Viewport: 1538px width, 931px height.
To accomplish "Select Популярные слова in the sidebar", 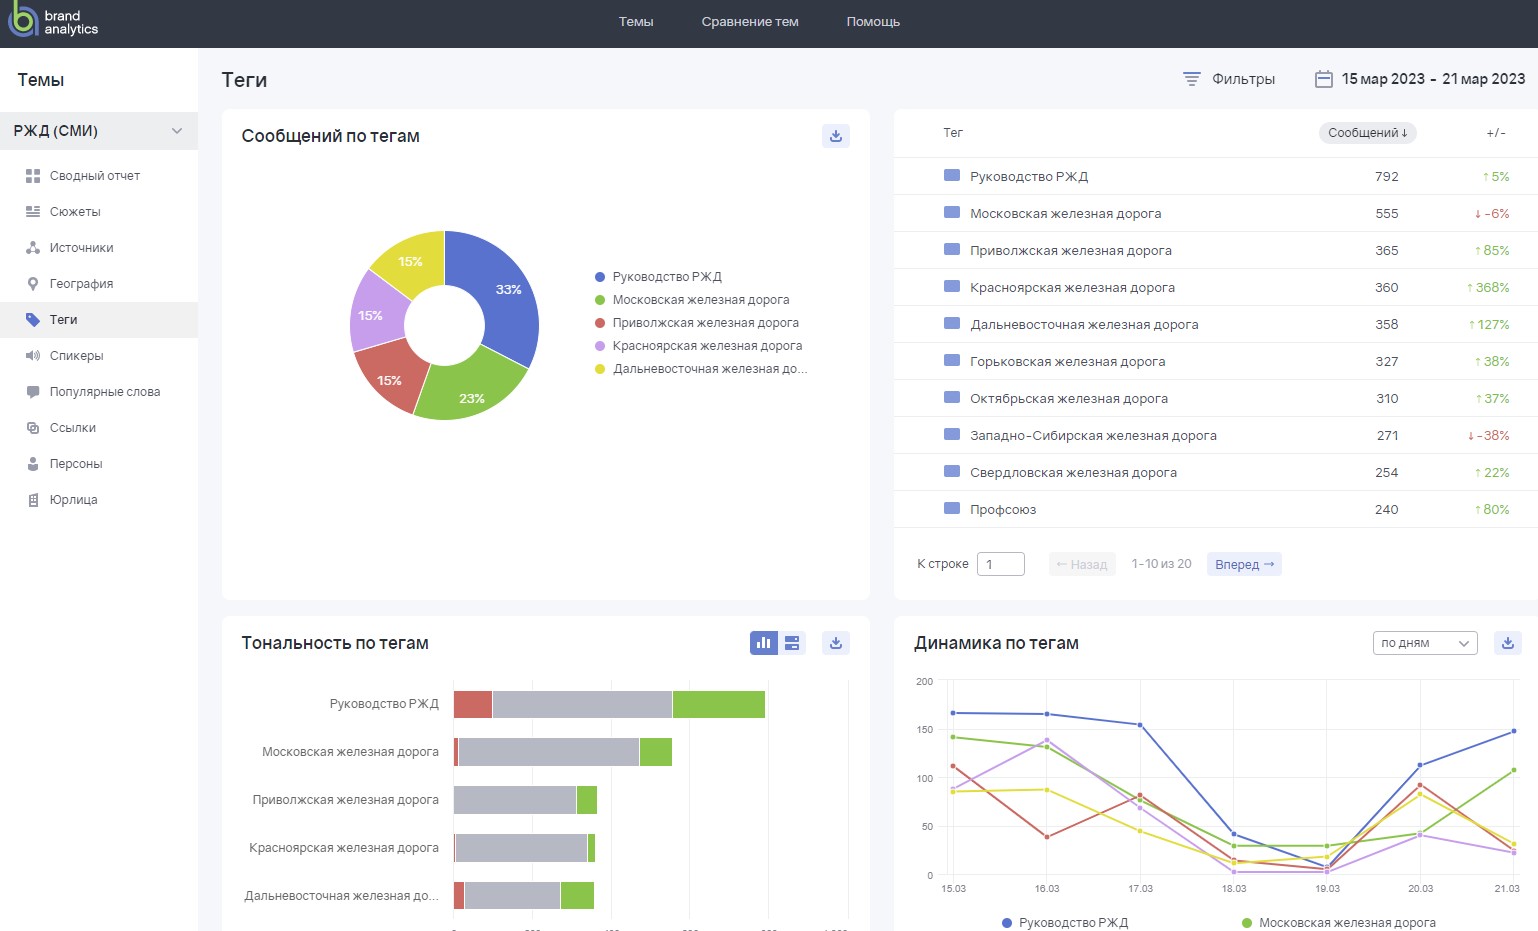I will click(x=105, y=391).
